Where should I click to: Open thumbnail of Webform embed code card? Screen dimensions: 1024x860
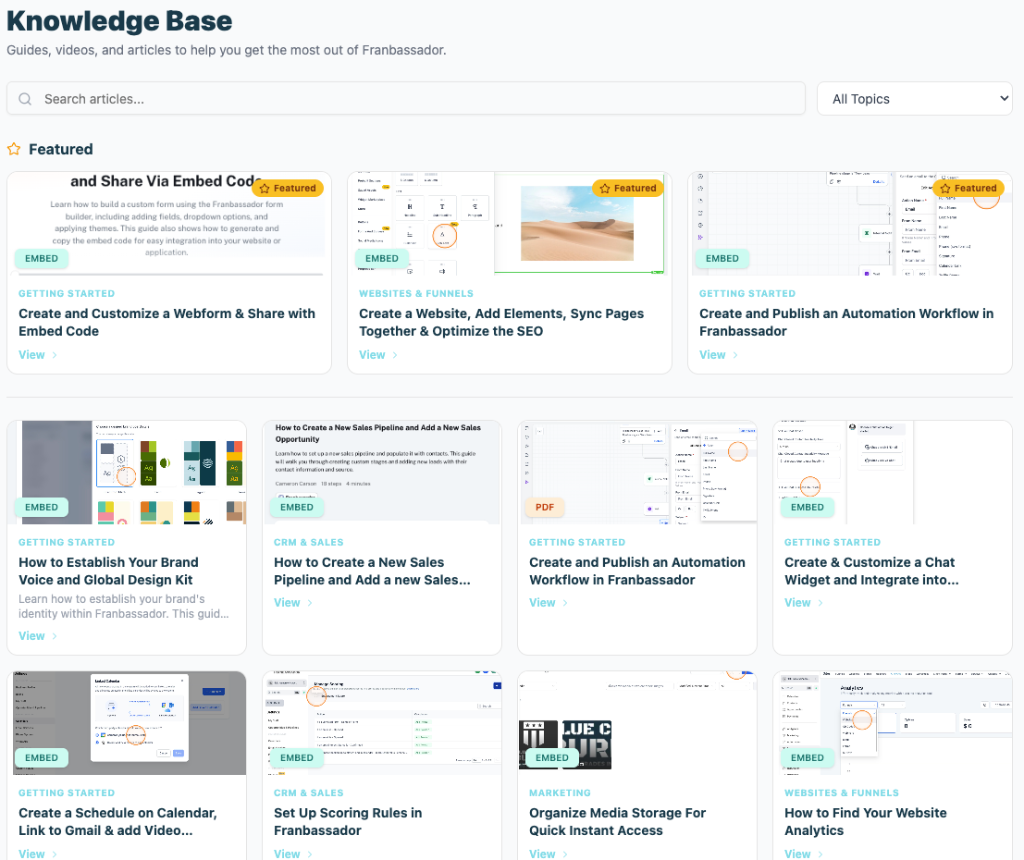click(x=169, y=223)
